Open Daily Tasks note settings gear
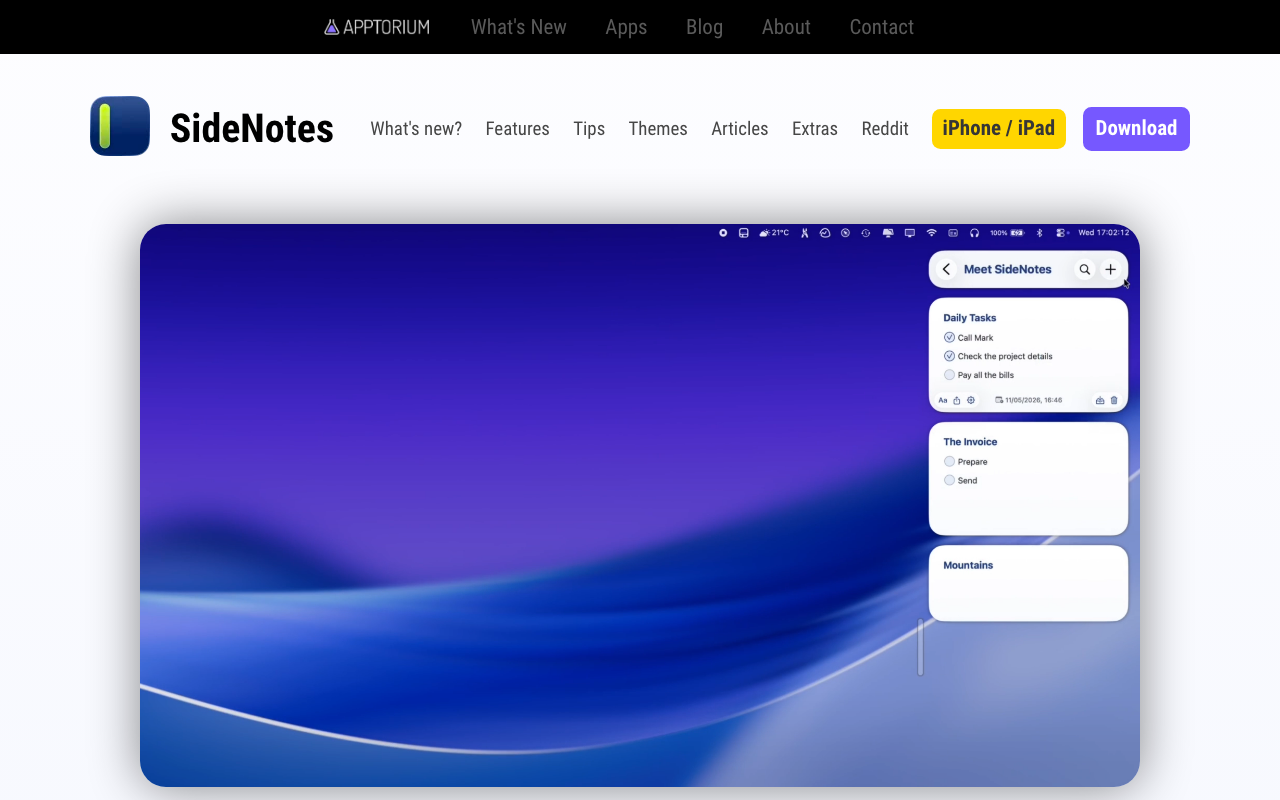Viewport: 1280px width, 800px height. pos(970,400)
